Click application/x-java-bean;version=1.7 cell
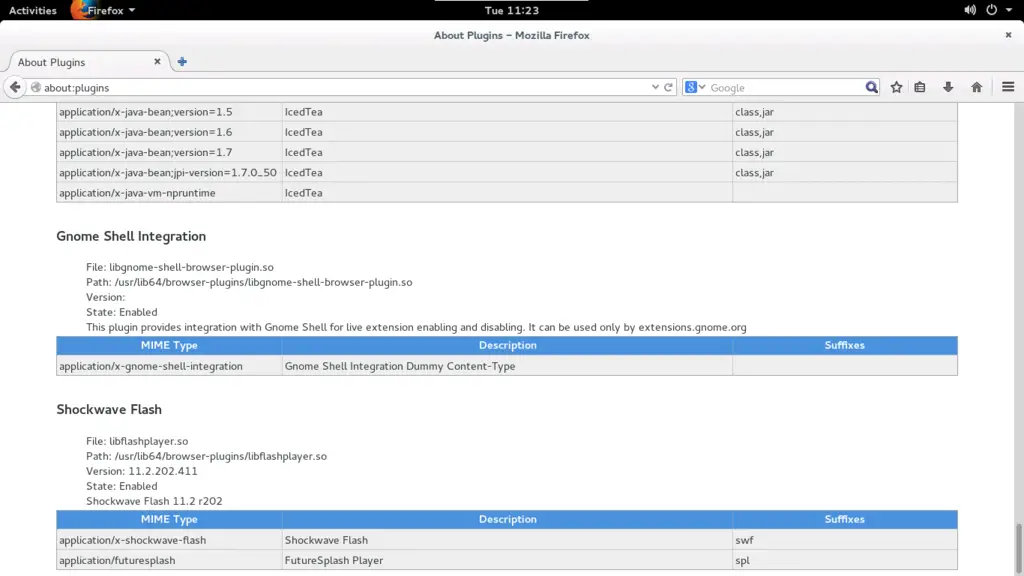Screen dimensions: 1024x576 [x=169, y=152]
